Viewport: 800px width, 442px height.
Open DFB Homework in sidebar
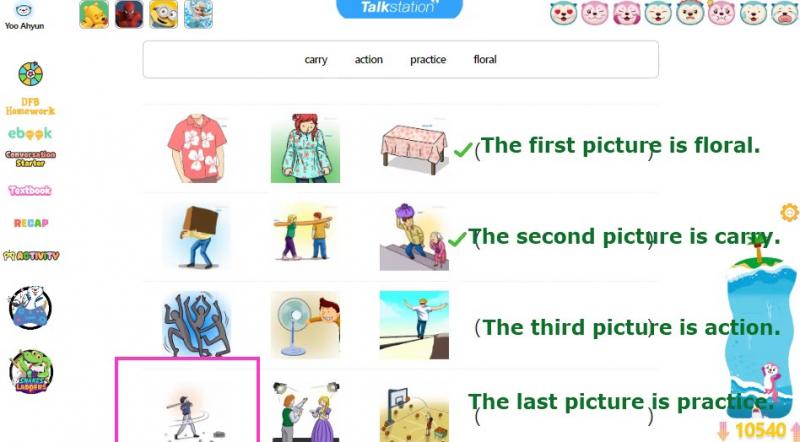(x=31, y=106)
